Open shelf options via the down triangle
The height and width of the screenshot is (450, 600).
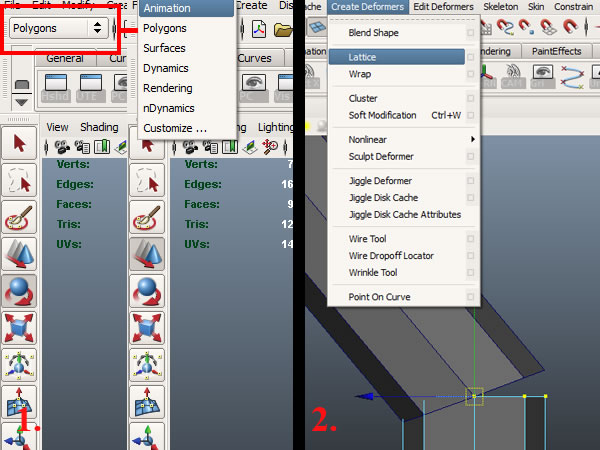pyautogui.click(x=21, y=103)
